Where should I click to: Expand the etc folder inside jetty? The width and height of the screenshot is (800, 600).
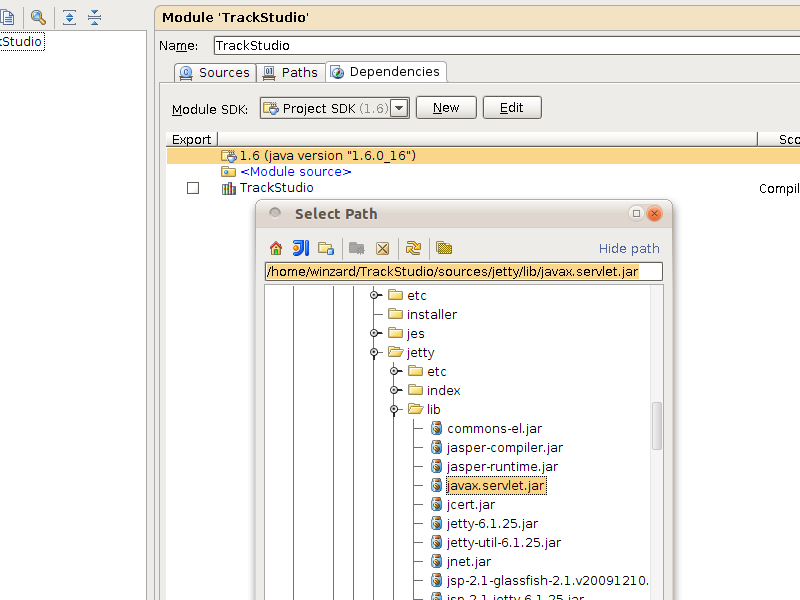[394, 371]
